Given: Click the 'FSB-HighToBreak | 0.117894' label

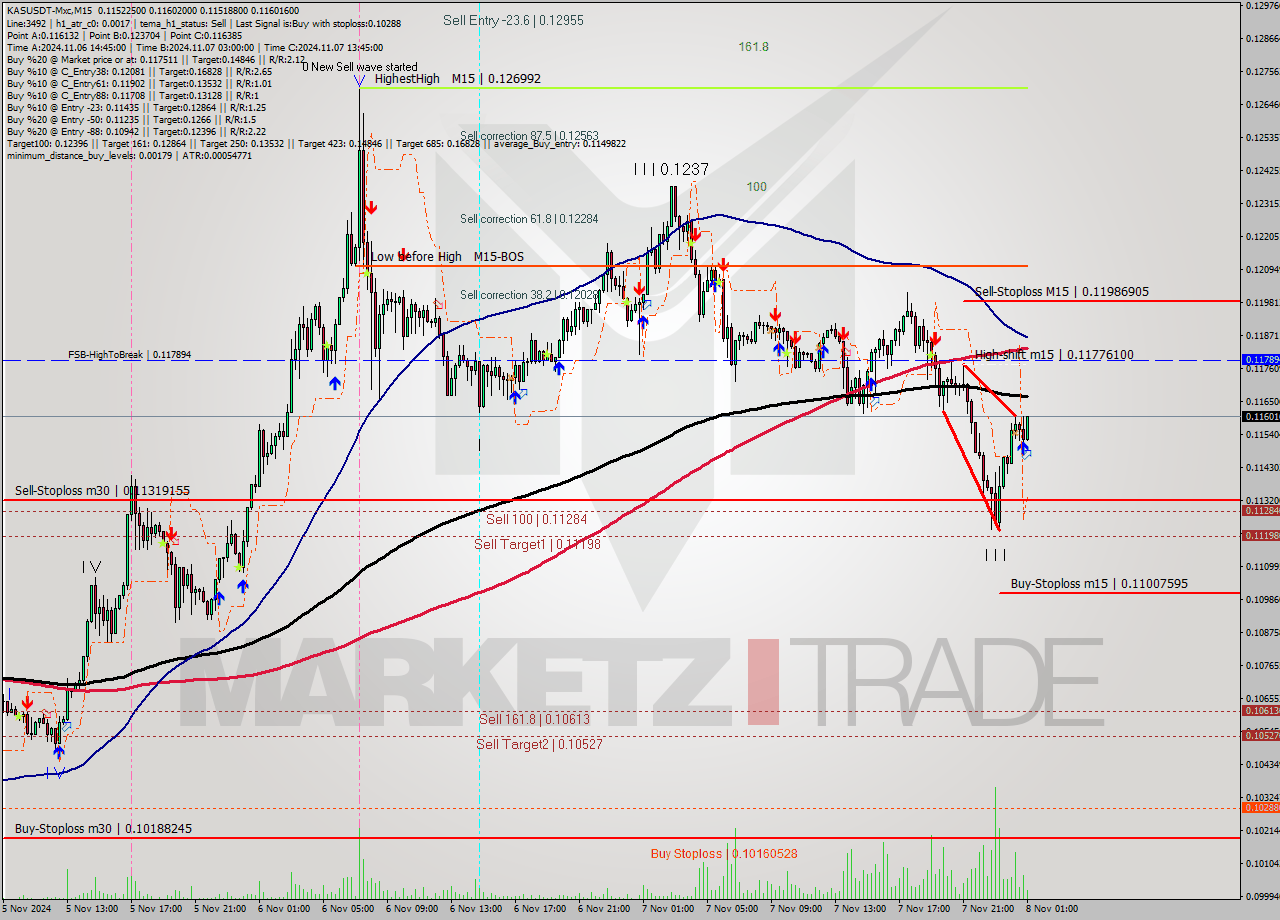Looking at the screenshot, I should click(129, 354).
